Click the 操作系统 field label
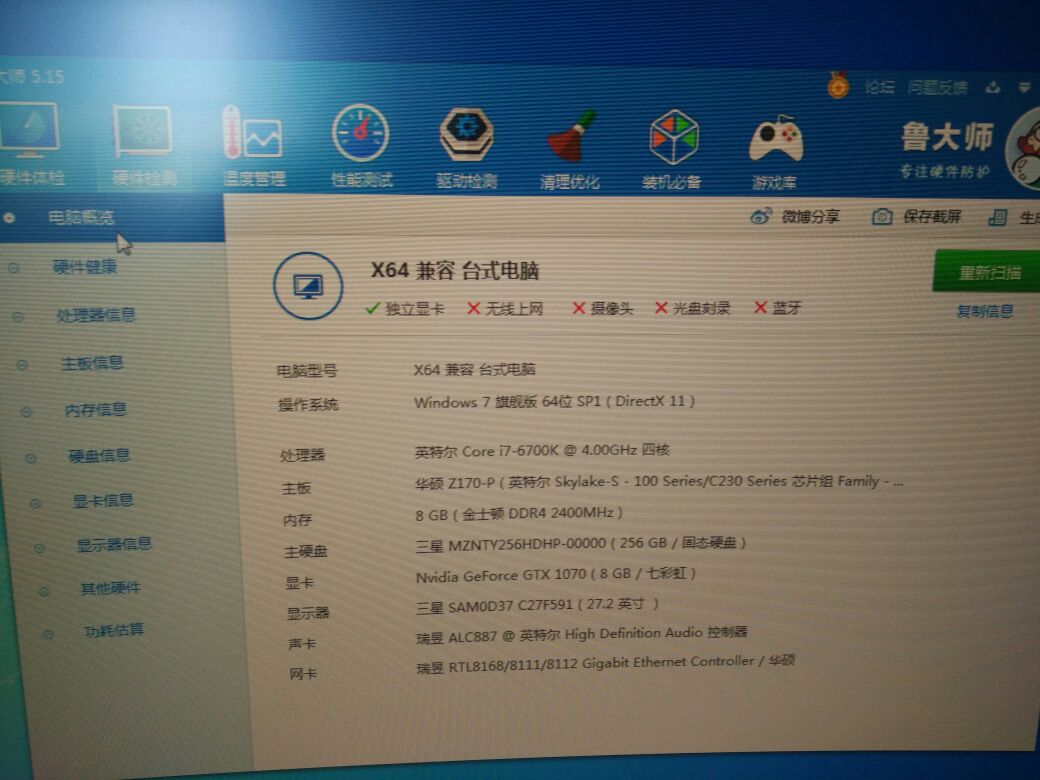Viewport: 1040px width, 780px height. click(308, 404)
